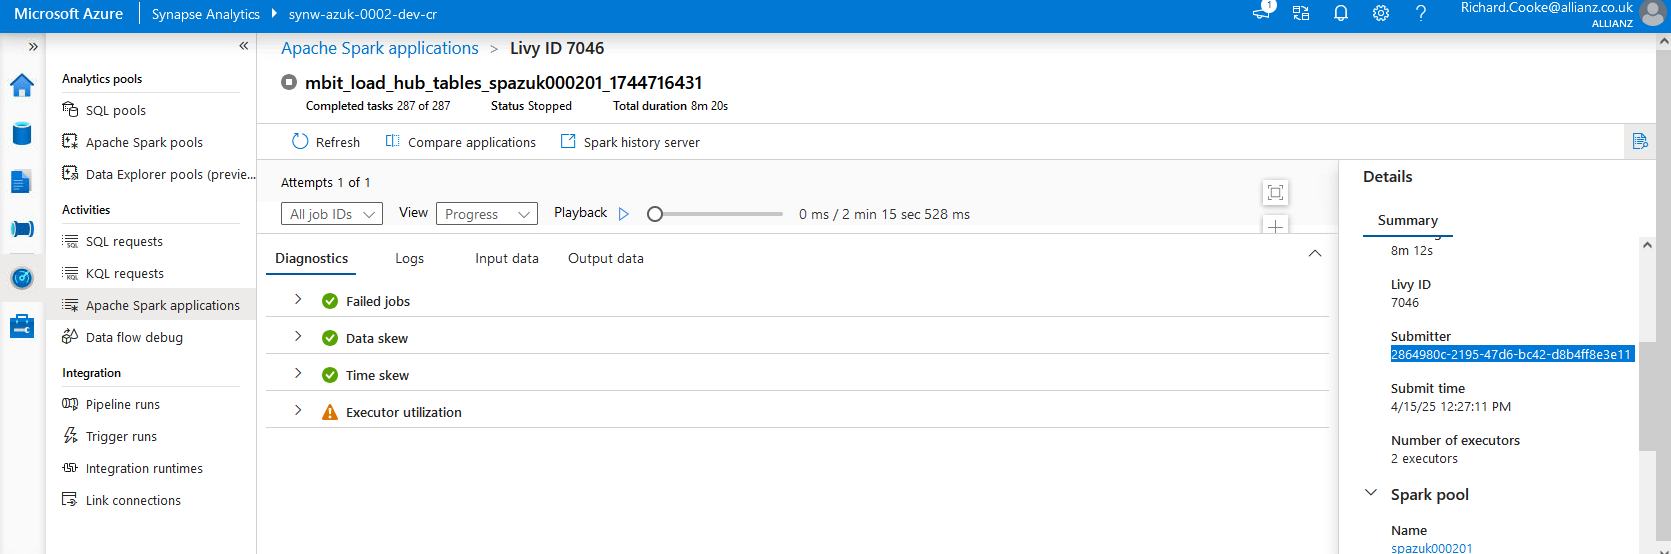Expand the Failed jobs row

coord(298,299)
